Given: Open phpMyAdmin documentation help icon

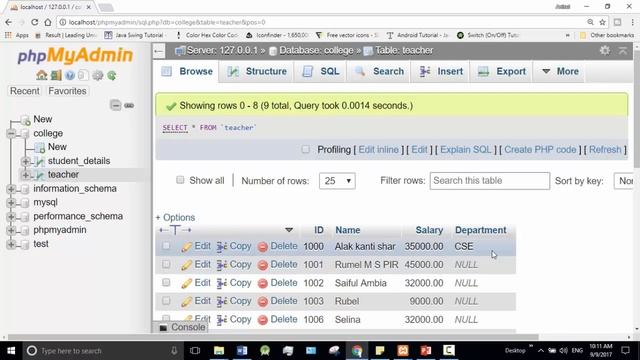Looking at the screenshot, I should click(70, 76).
